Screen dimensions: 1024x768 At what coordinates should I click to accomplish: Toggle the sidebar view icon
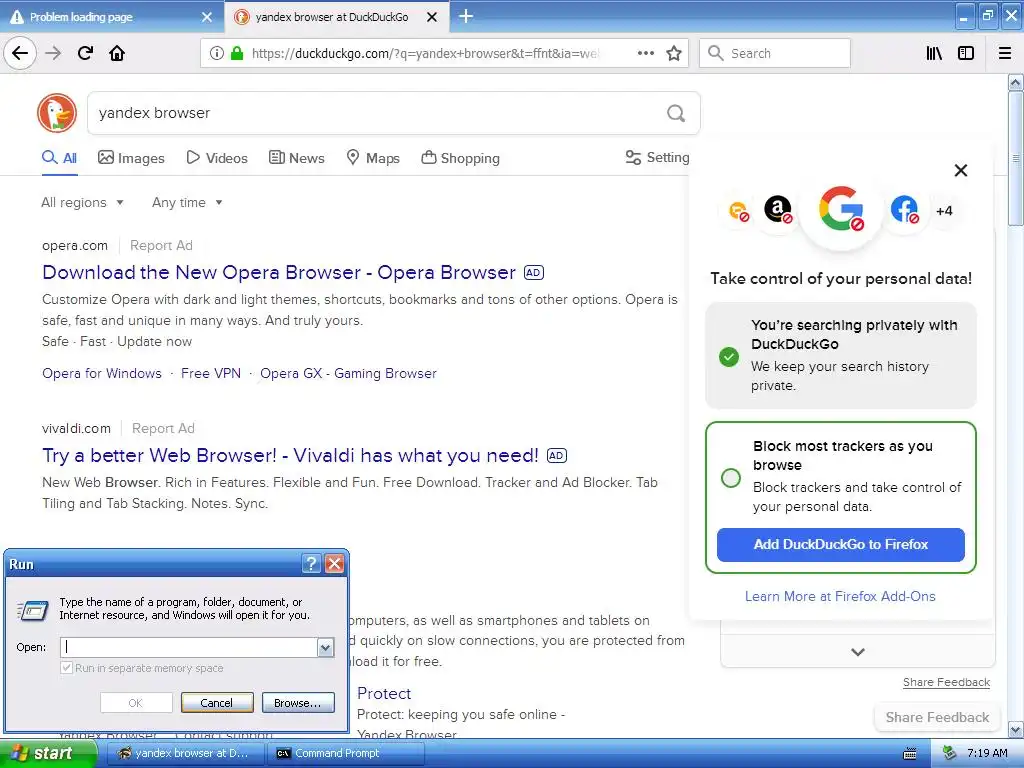[966, 53]
